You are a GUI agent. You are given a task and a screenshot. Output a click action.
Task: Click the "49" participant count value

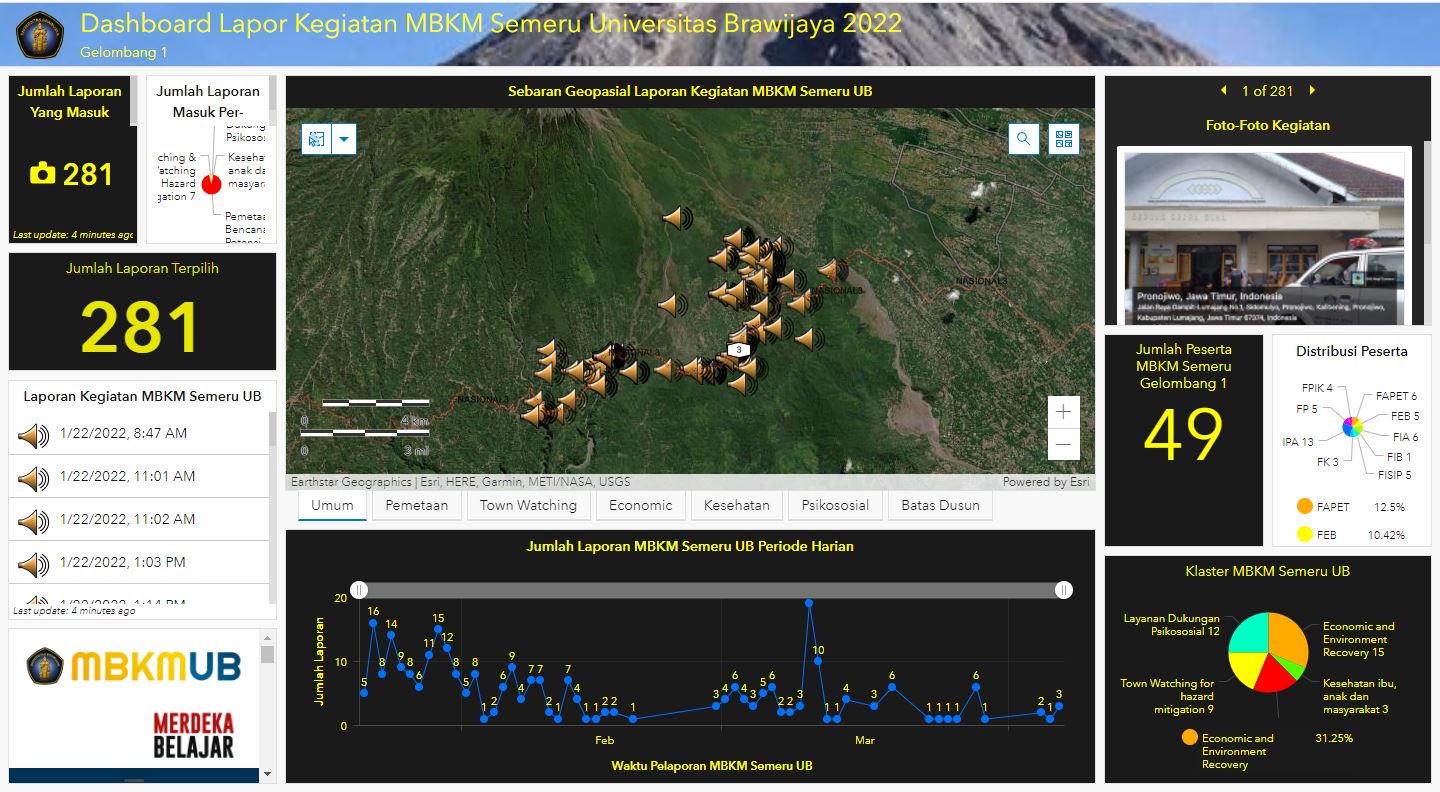[x=1183, y=436]
